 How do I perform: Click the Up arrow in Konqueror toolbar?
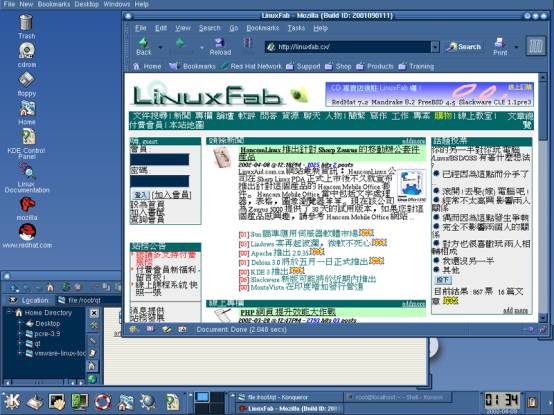pos(14,287)
